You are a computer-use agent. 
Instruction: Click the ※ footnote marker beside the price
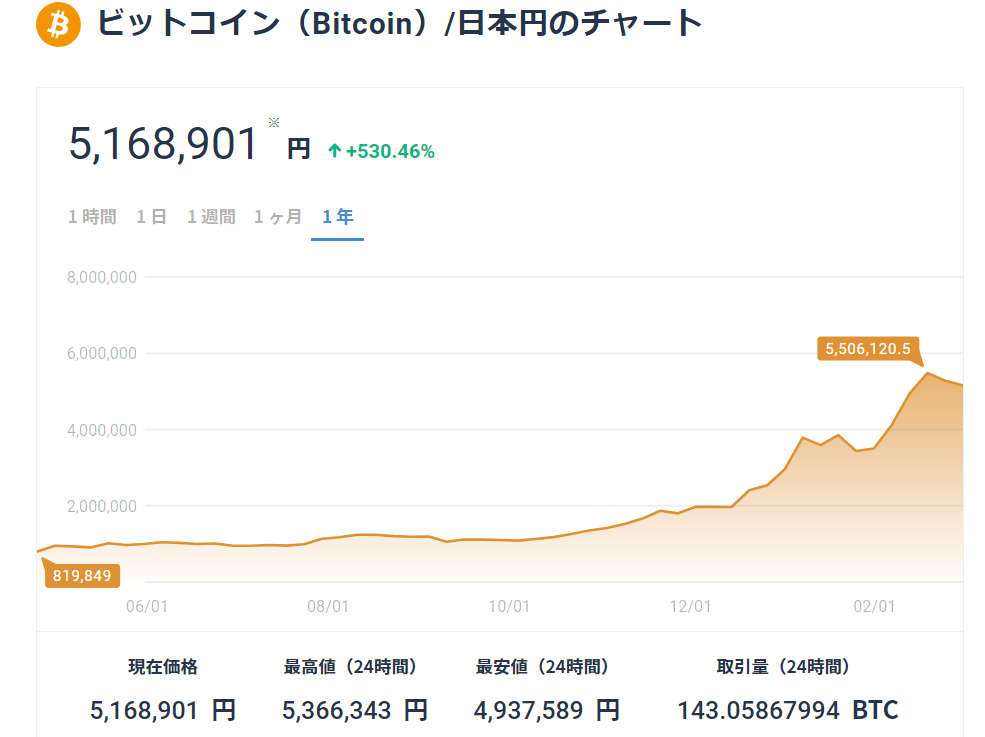[x=274, y=123]
